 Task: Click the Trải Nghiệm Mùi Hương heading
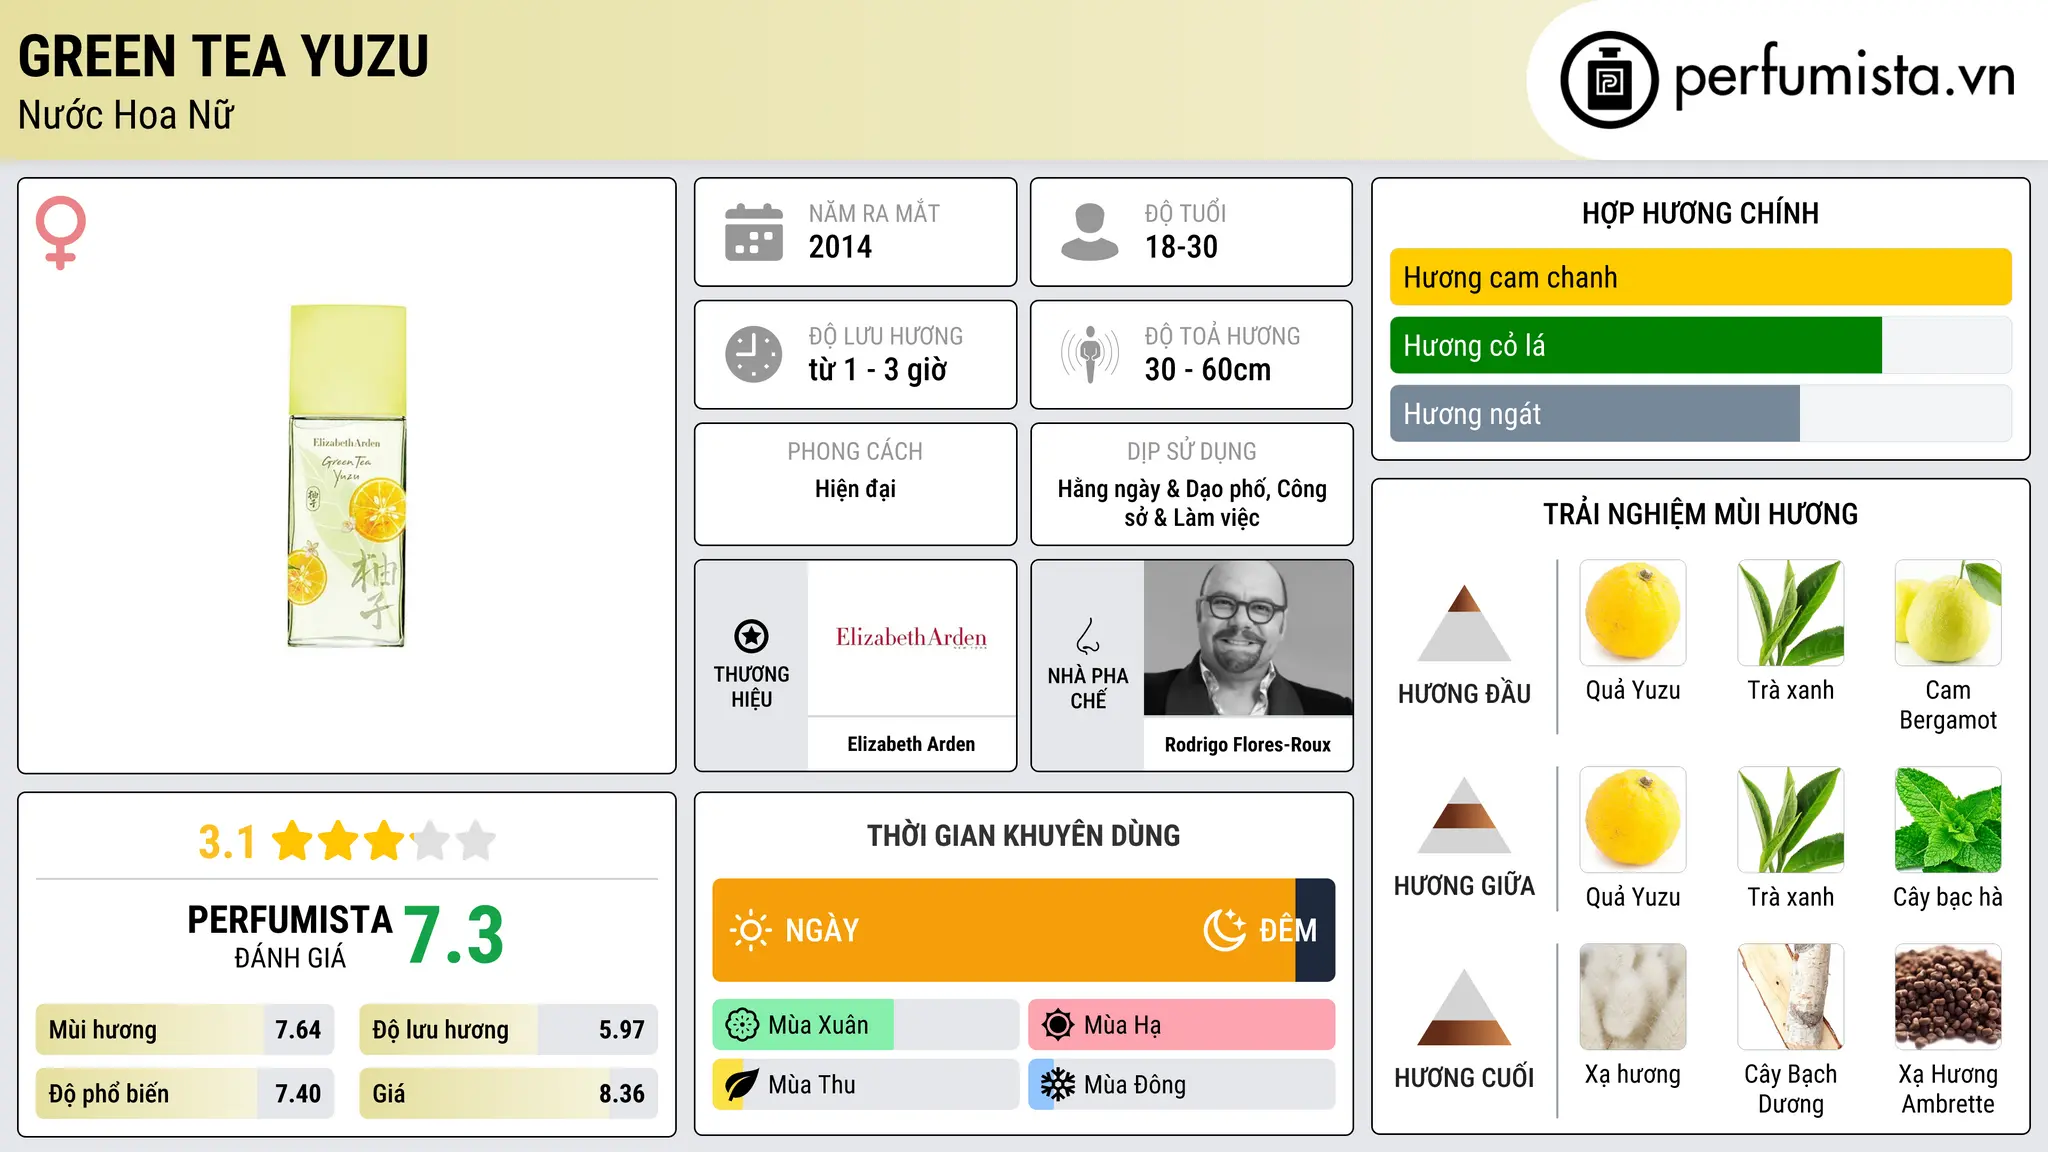tap(1700, 514)
